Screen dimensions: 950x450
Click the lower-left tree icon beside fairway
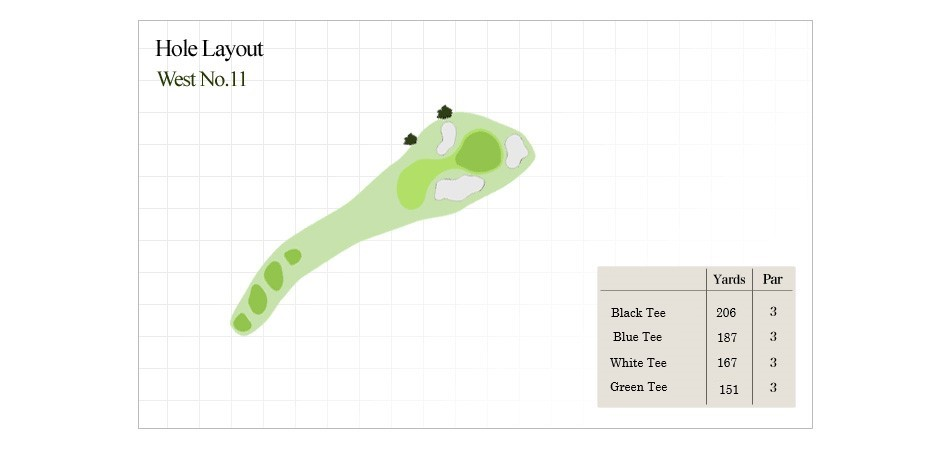410,139
